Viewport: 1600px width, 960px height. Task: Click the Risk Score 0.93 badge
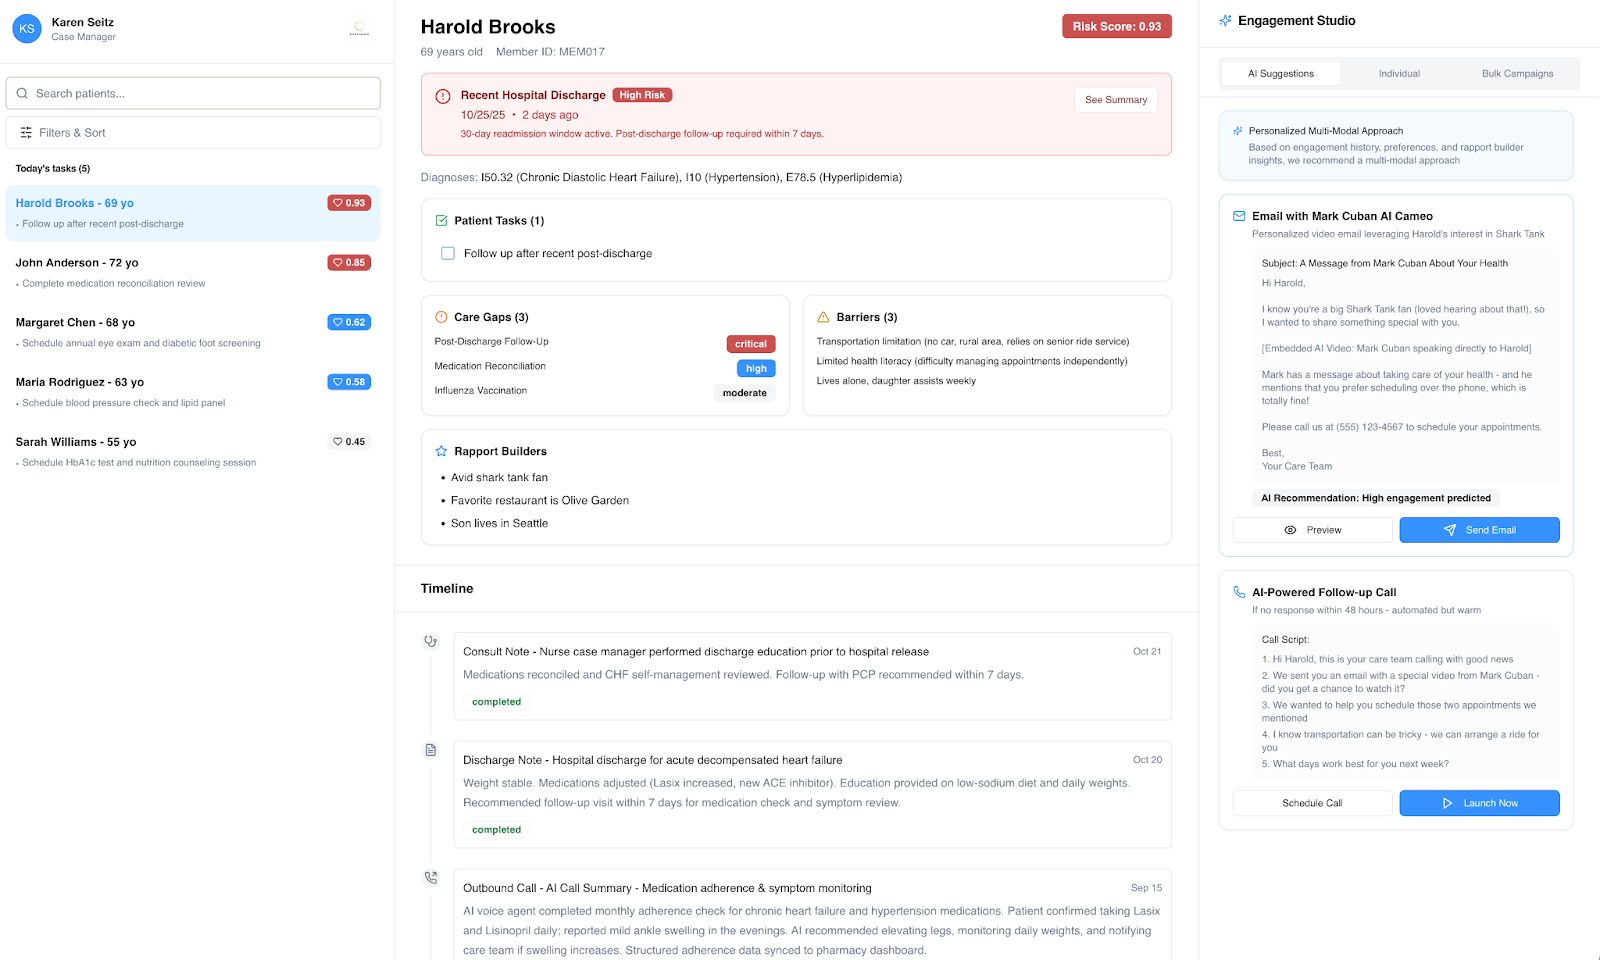1116,26
